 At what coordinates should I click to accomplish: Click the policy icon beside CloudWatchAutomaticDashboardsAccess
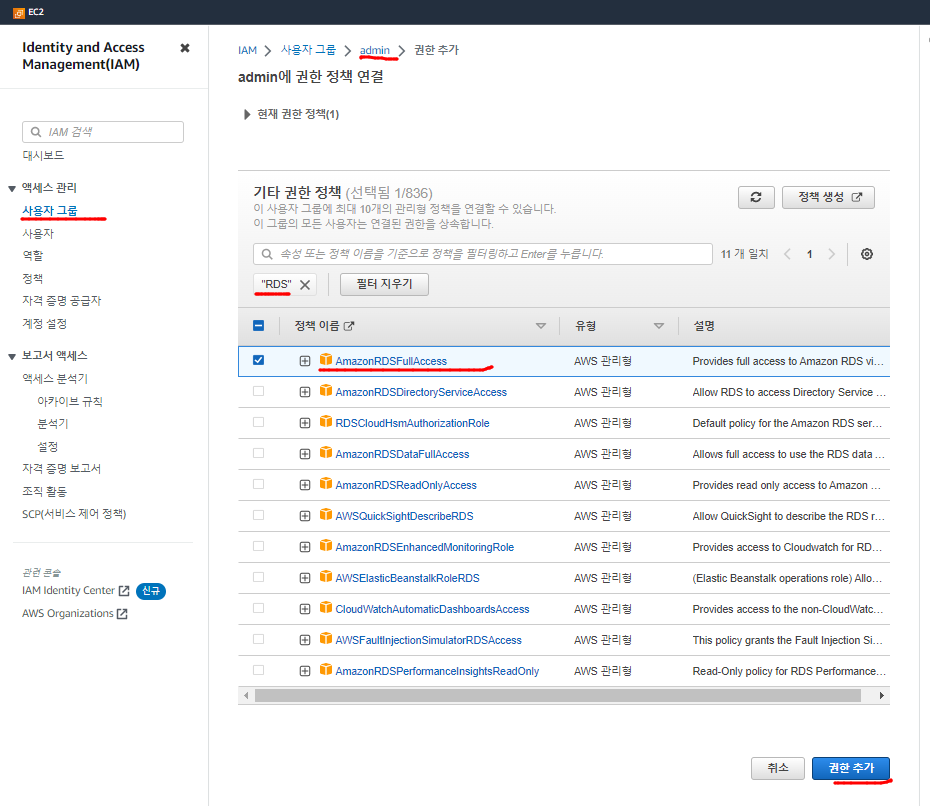(x=326, y=607)
